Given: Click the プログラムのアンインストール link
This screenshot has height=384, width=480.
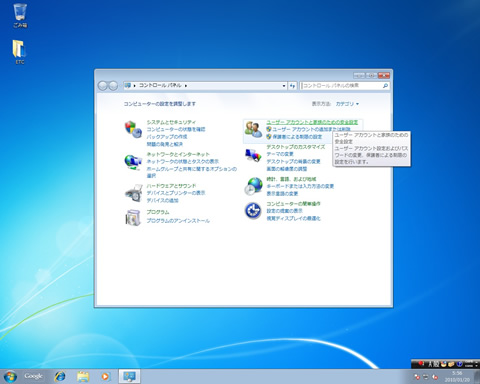Looking at the screenshot, I should click(178, 221).
